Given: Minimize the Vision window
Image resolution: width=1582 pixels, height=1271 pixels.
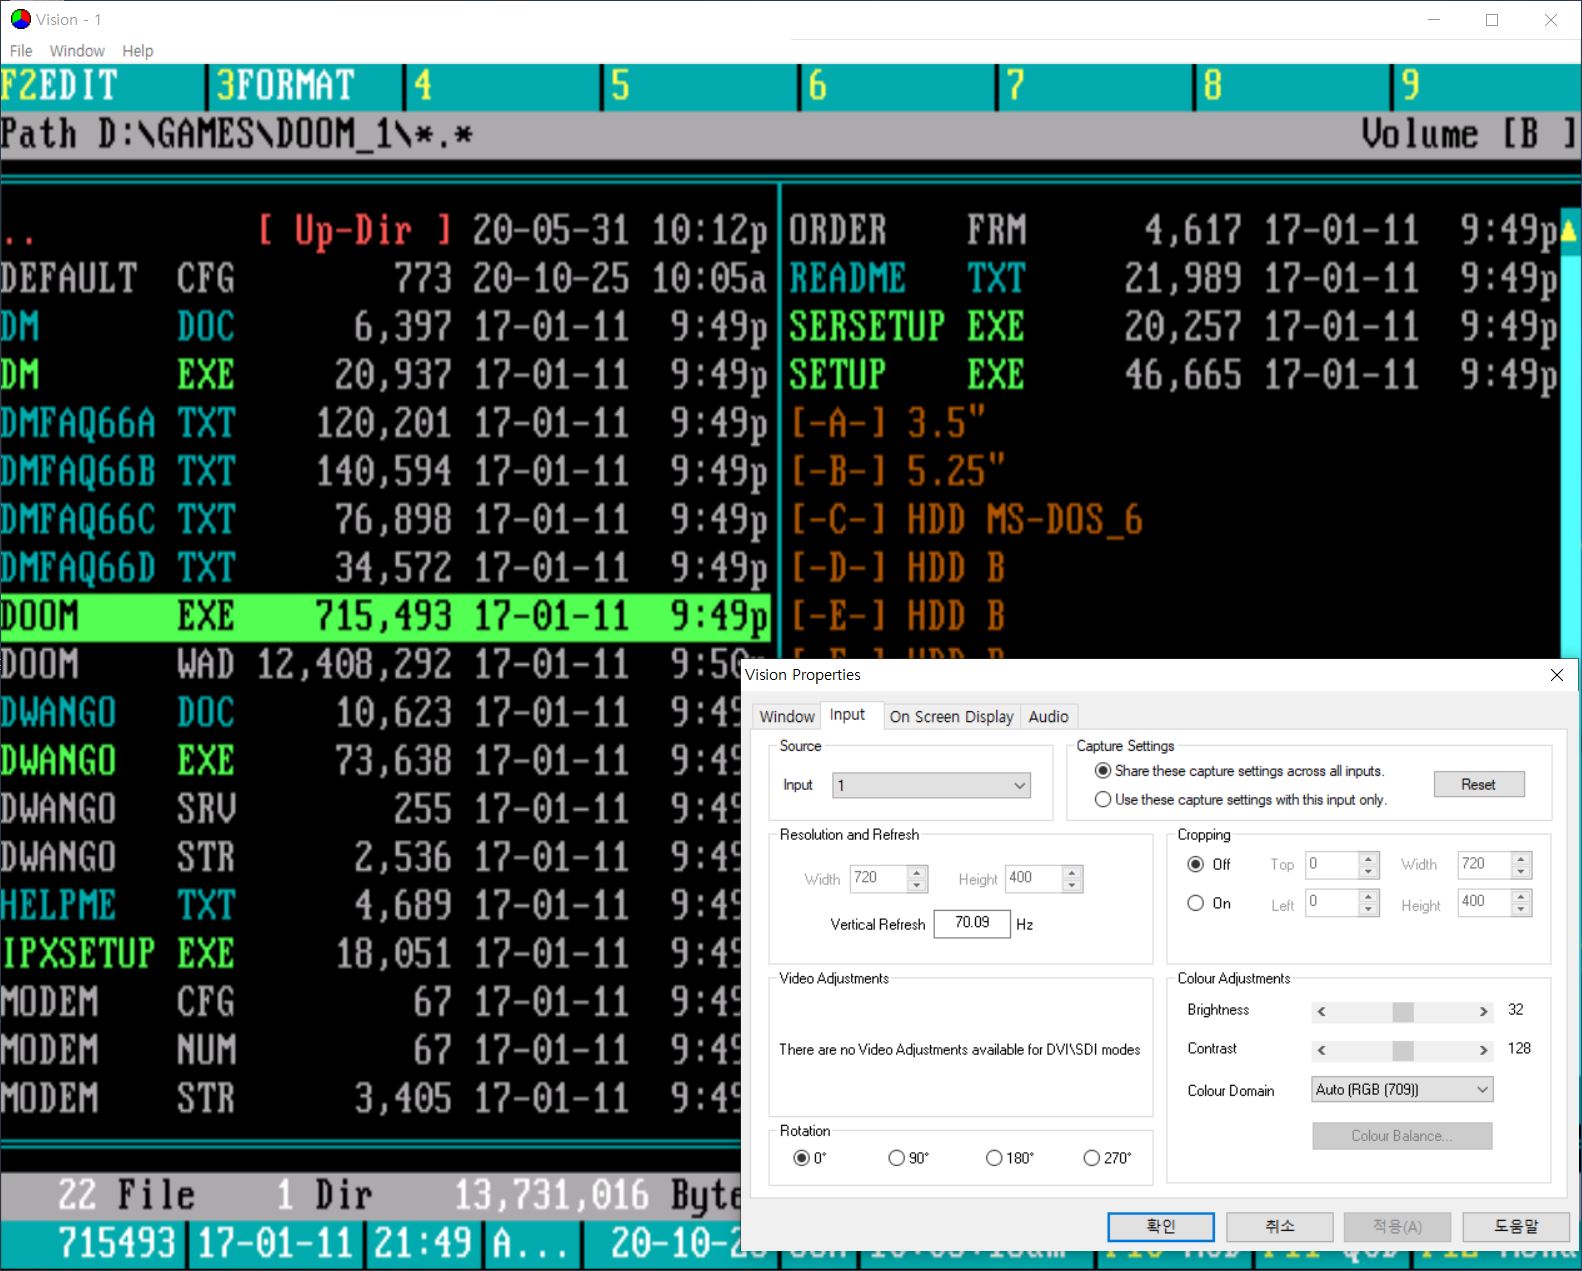Looking at the screenshot, I should 1434,19.
